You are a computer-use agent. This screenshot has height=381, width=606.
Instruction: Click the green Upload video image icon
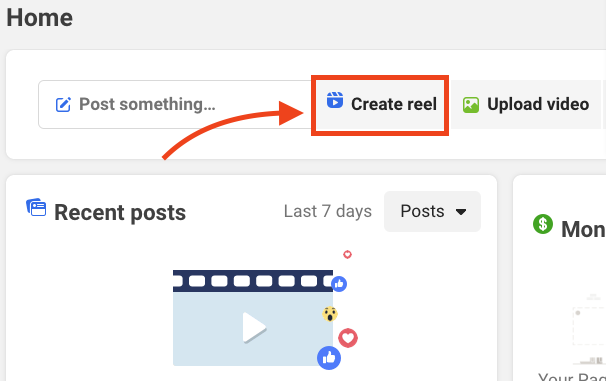tap(471, 105)
